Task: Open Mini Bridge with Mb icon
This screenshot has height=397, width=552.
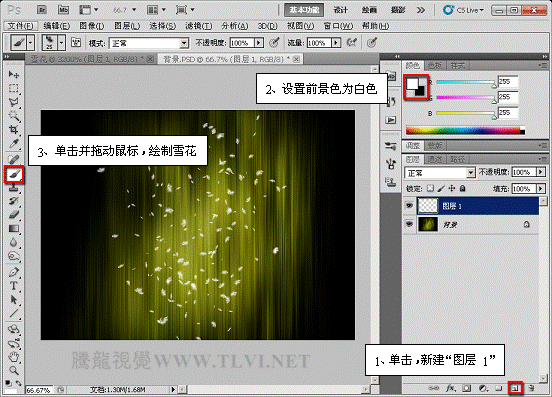Action: click(63, 10)
